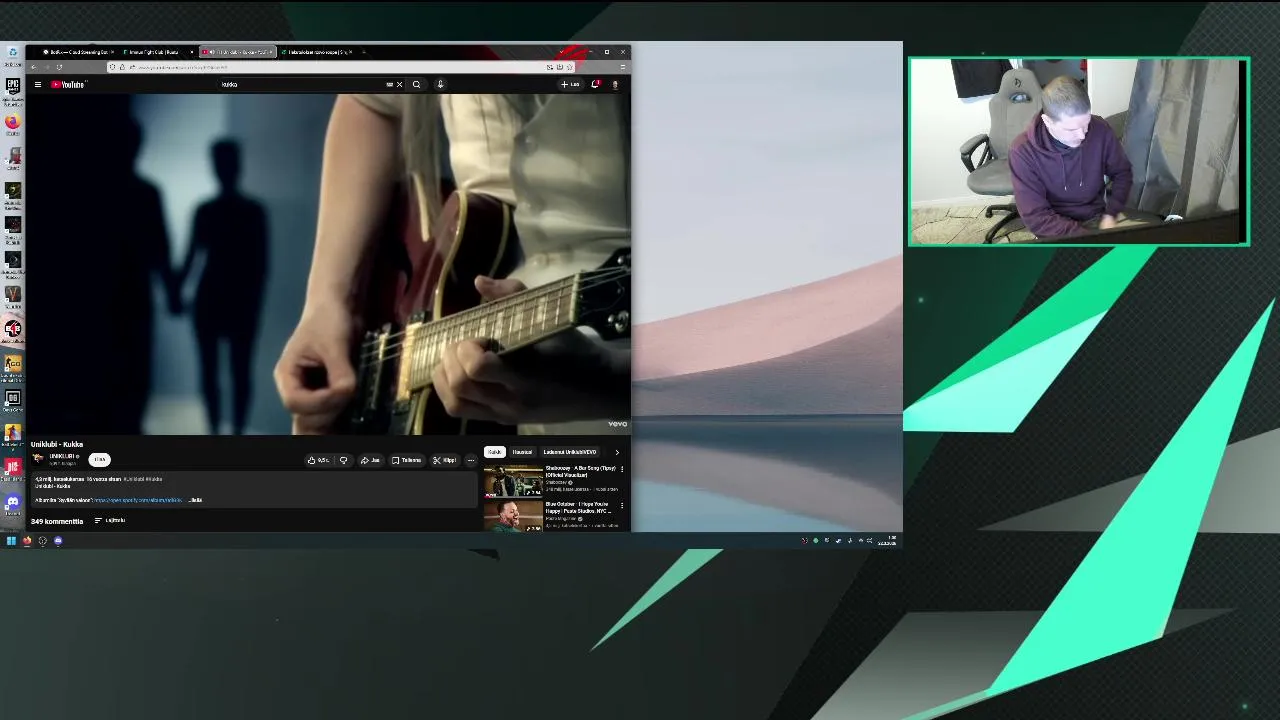Open the on-screen keyboard icon in search box
Screen dimensions: 1280x720
tap(390, 85)
